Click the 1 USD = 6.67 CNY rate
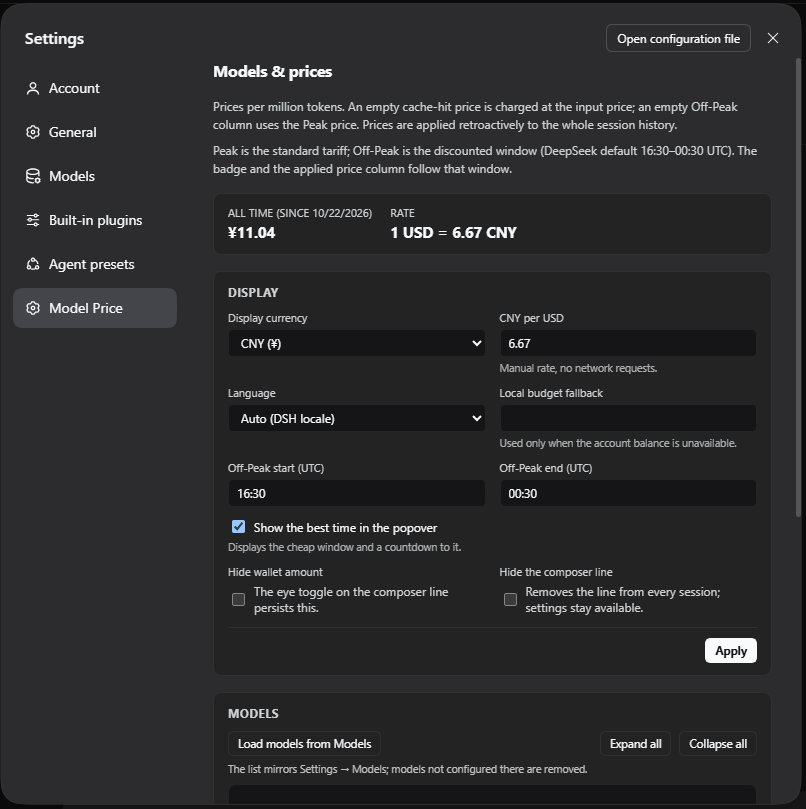 [453, 233]
